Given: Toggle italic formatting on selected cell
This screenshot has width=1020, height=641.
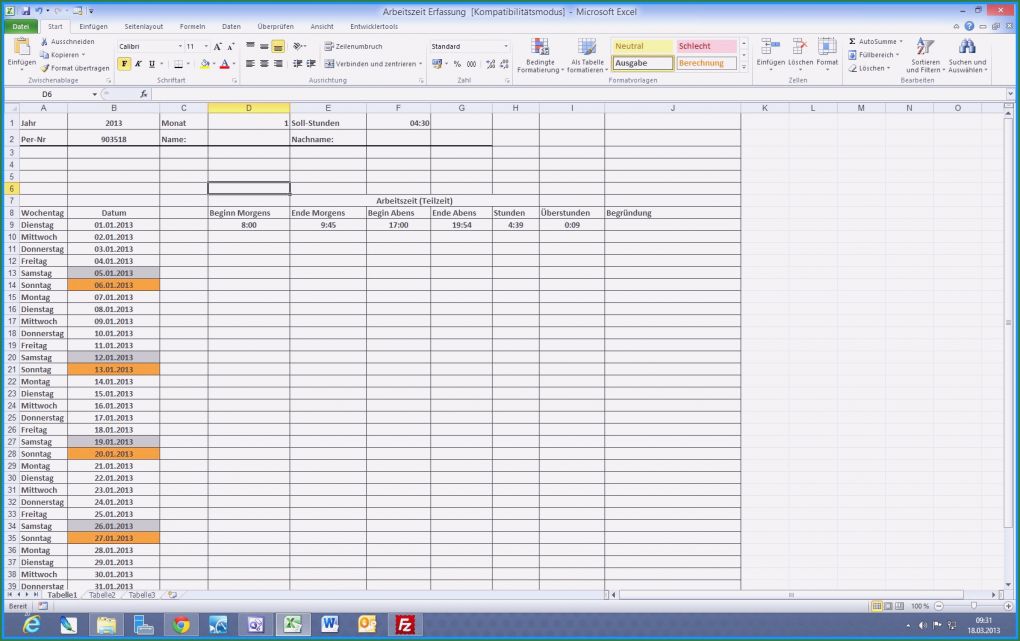Looking at the screenshot, I should coord(137,63).
